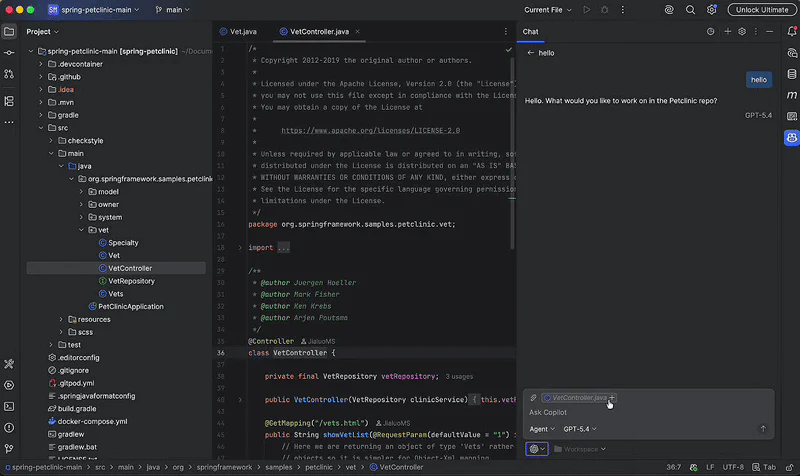Open the Apache license URL link
Viewport: 800px width, 476px height.
click(370, 131)
